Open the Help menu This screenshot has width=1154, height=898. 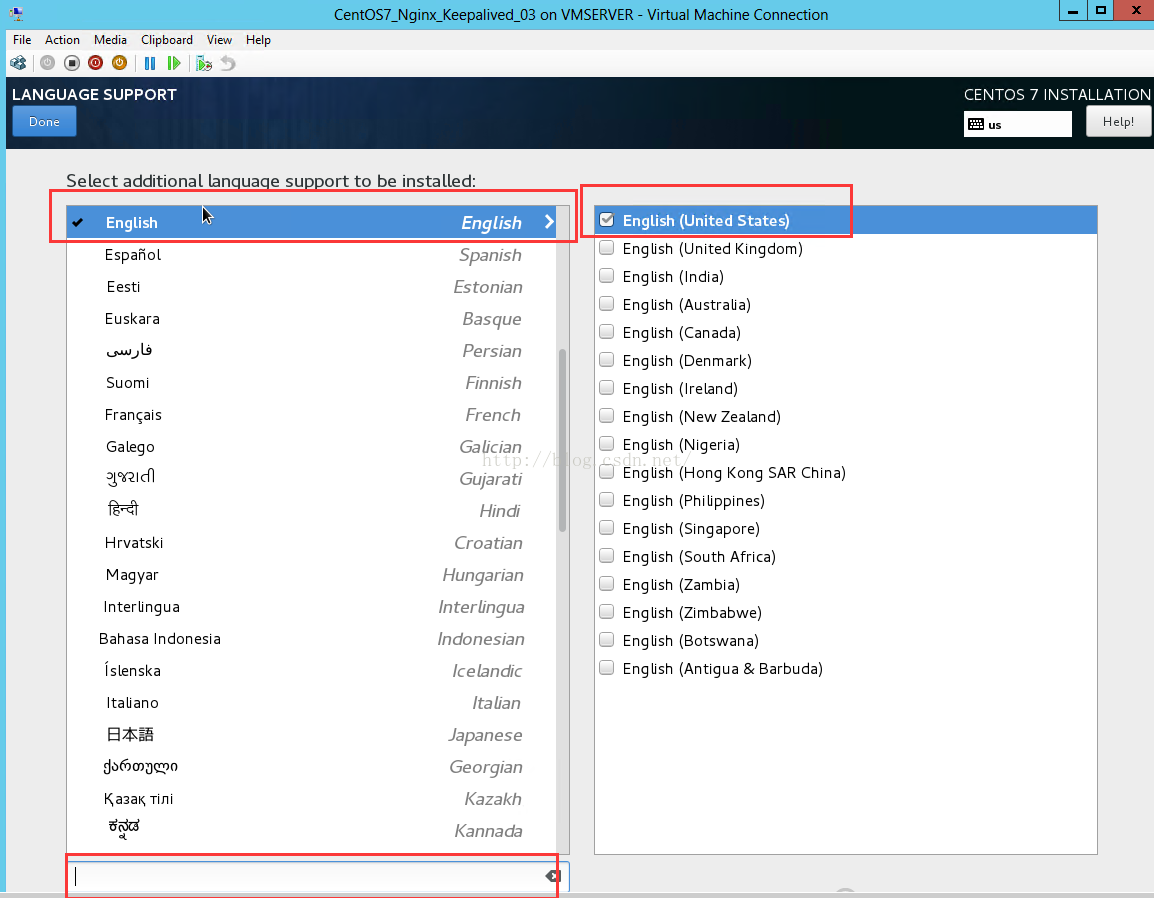click(258, 40)
